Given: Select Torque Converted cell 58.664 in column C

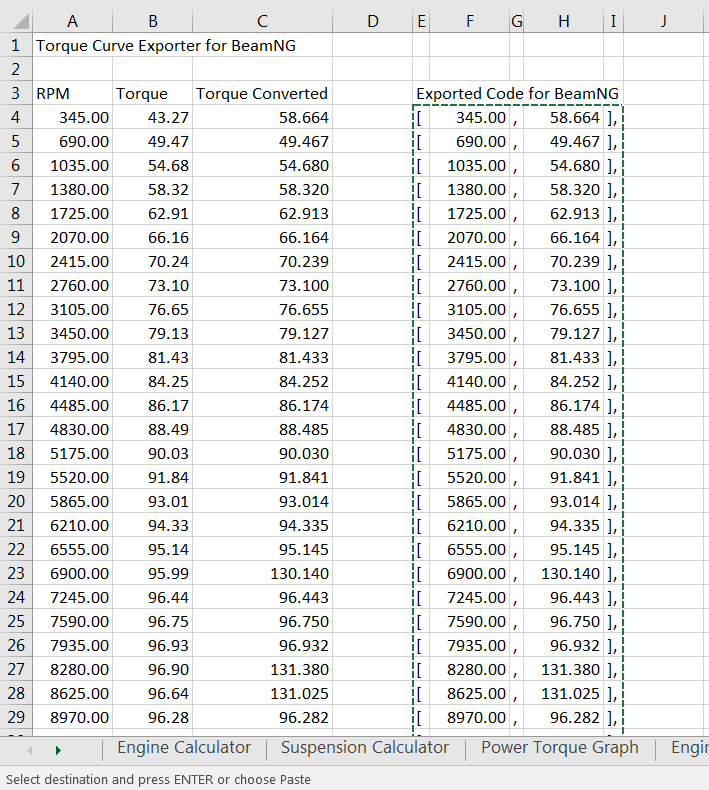Looking at the screenshot, I should 262,117.
